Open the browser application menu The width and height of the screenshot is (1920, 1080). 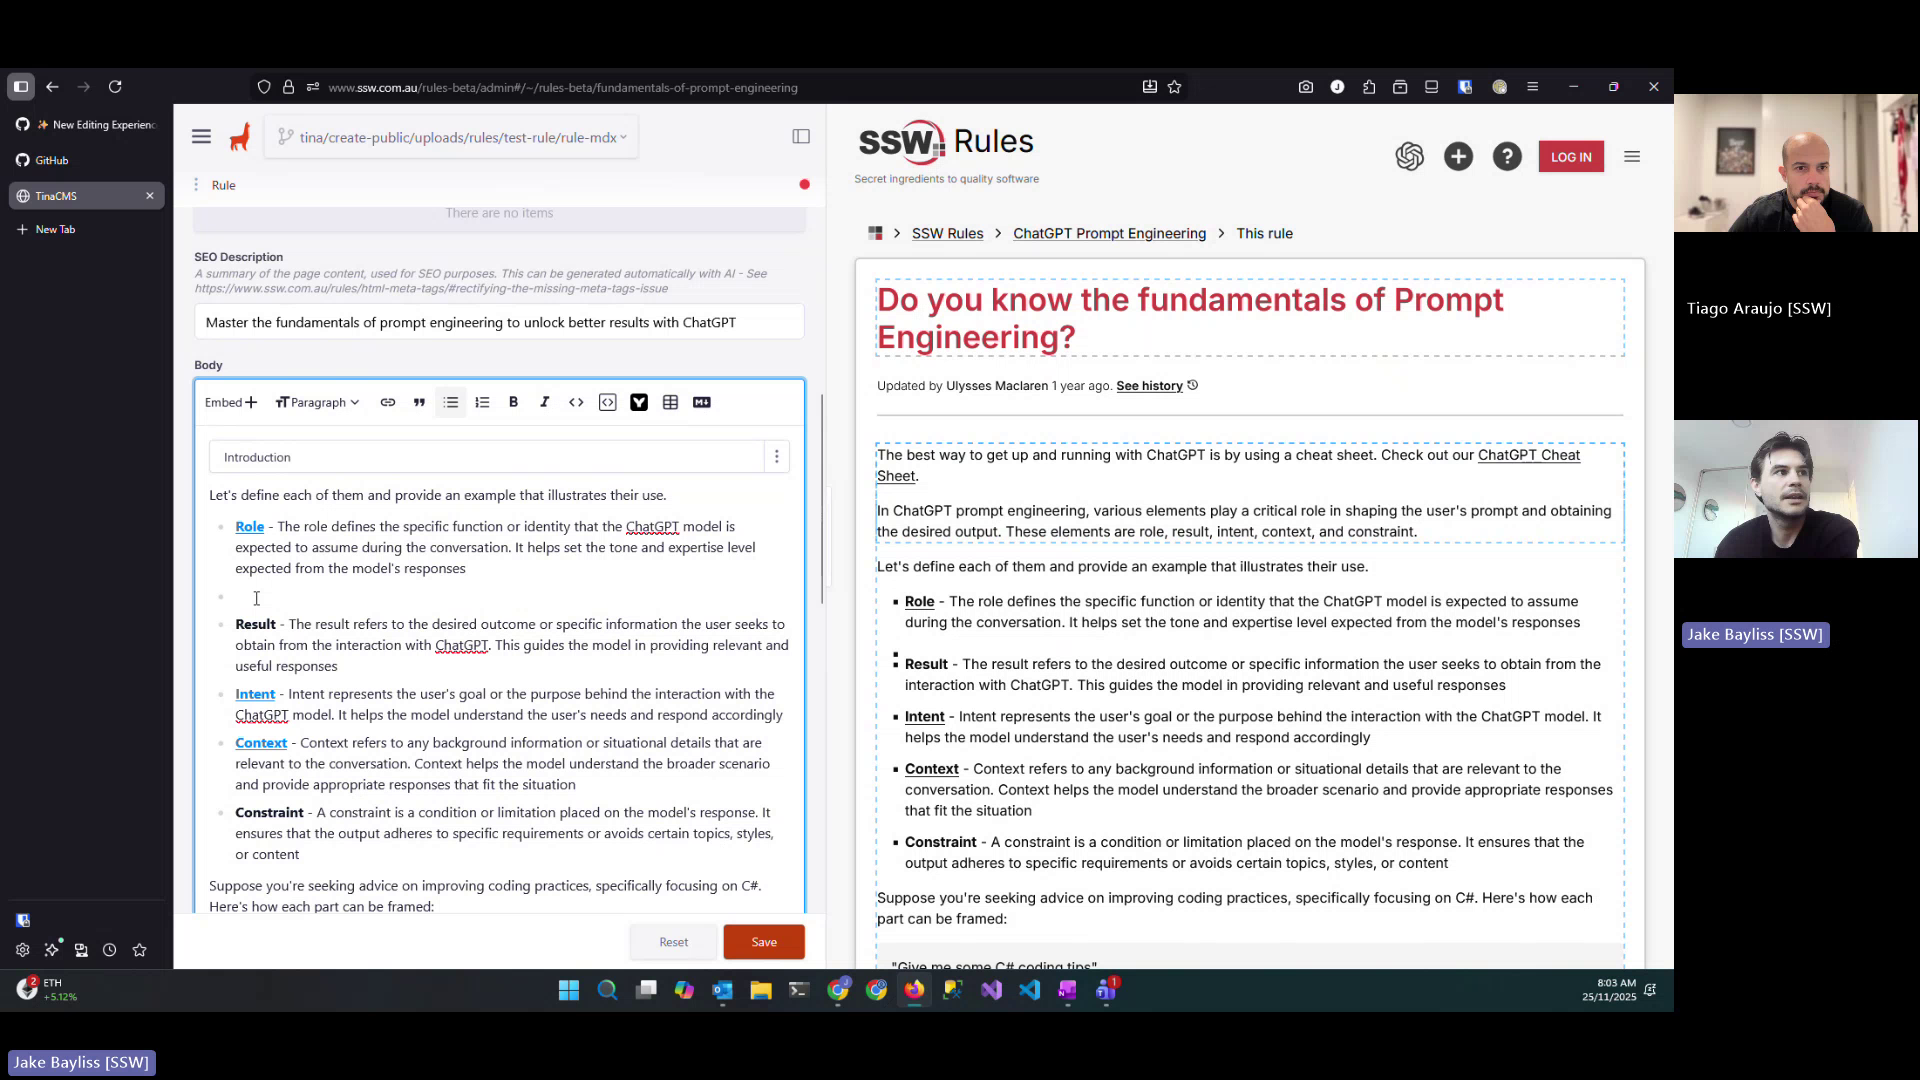pos(1532,87)
